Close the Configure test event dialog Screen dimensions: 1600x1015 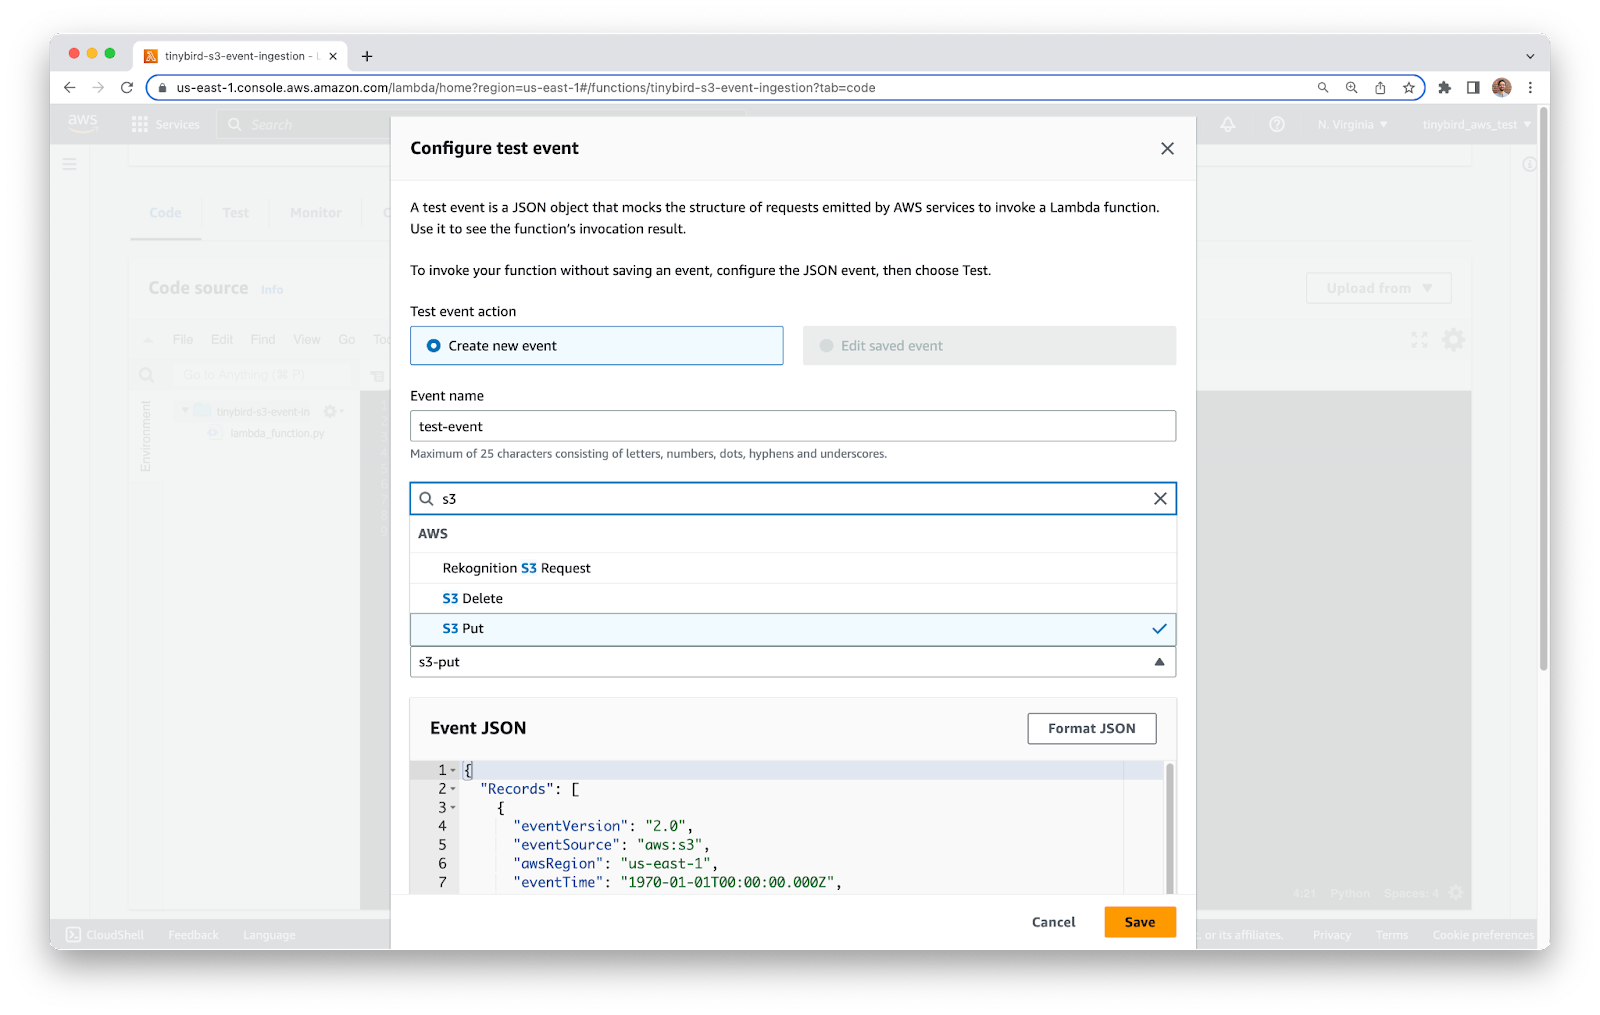(x=1167, y=149)
